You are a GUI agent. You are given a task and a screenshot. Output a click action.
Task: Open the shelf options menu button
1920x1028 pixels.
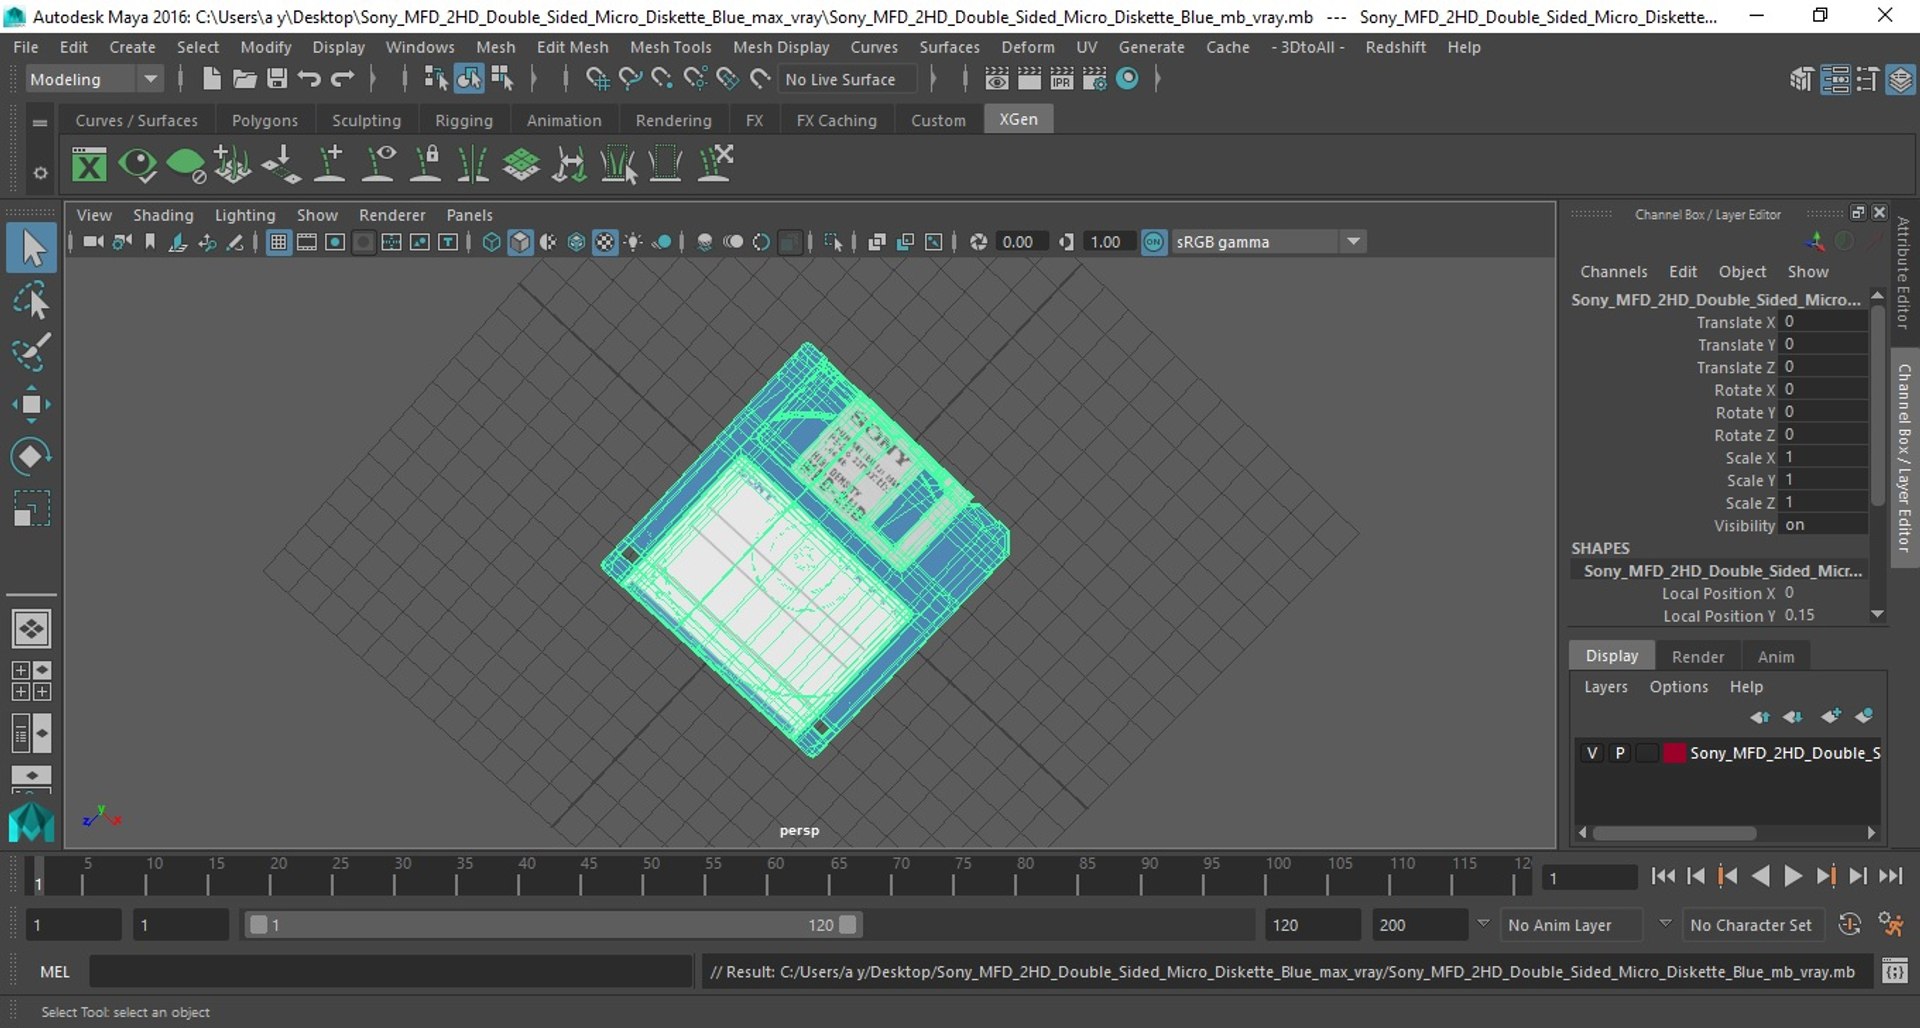click(x=39, y=123)
